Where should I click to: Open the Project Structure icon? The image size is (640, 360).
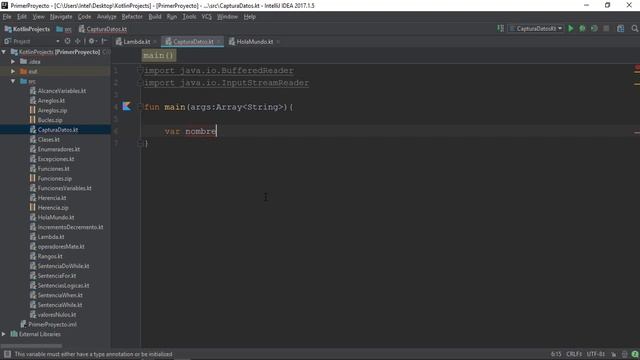coord(621,29)
